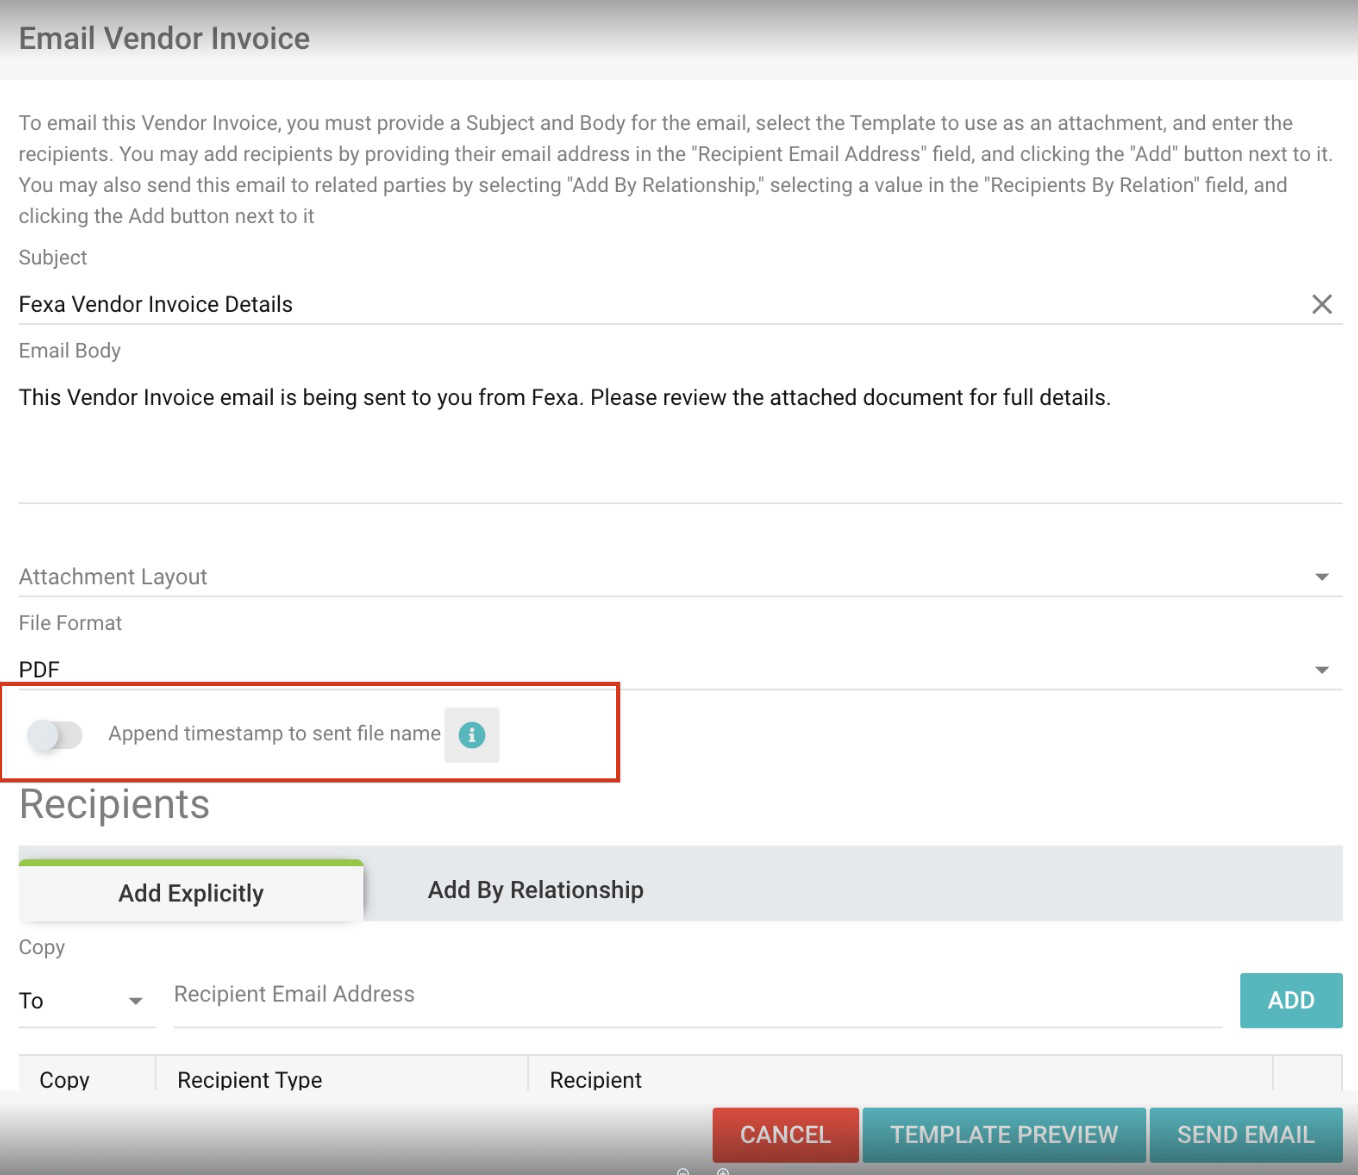The image size is (1358, 1175).
Task: Select the Add By Relationship tab
Action: (x=535, y=890)
